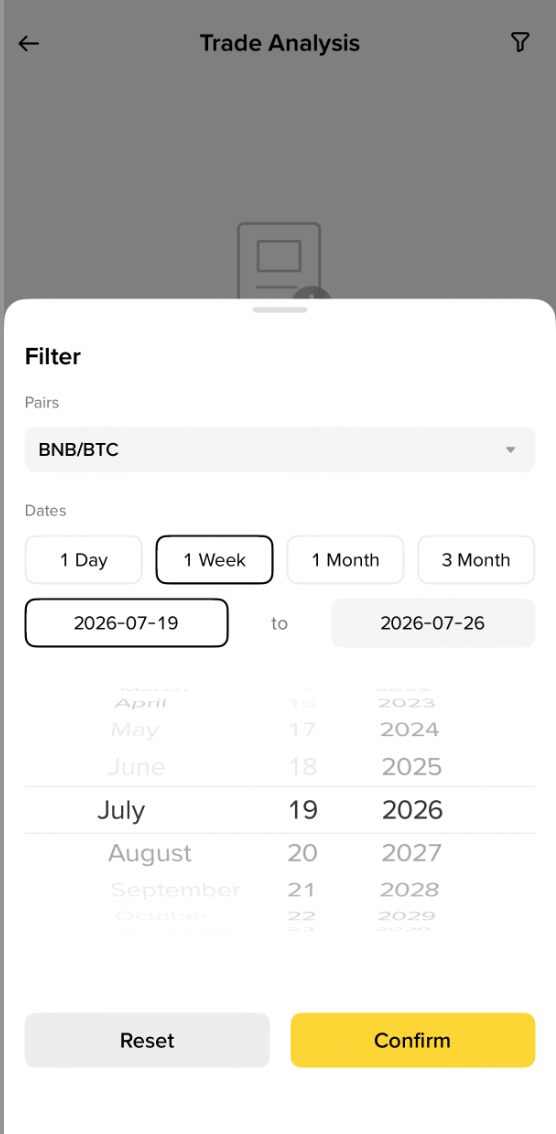This screenshot has width=556, height=1134.
Task: Select year 2025 in the picker
Action: [411, 767]
